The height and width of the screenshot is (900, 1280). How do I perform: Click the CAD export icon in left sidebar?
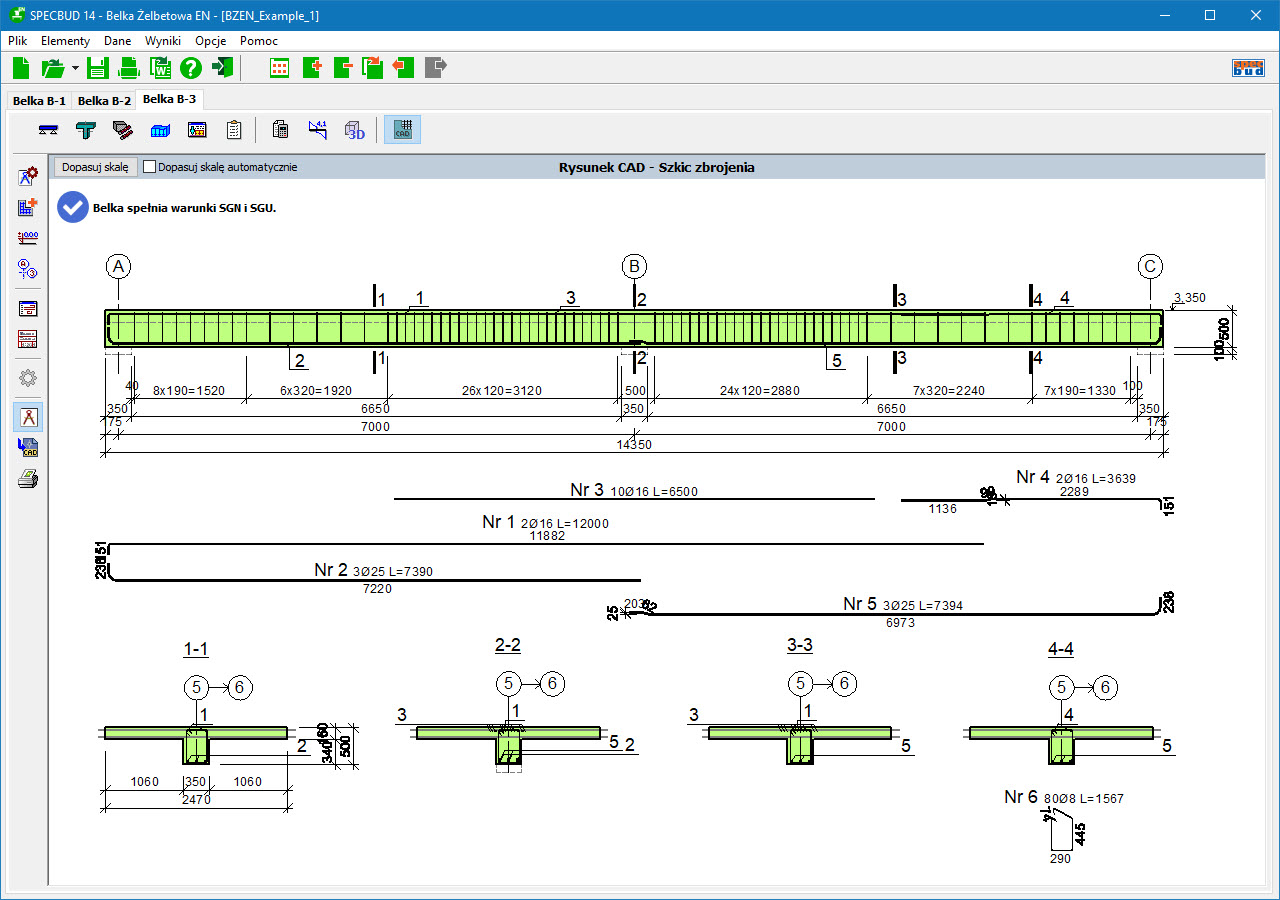click(x=28, y=448)
